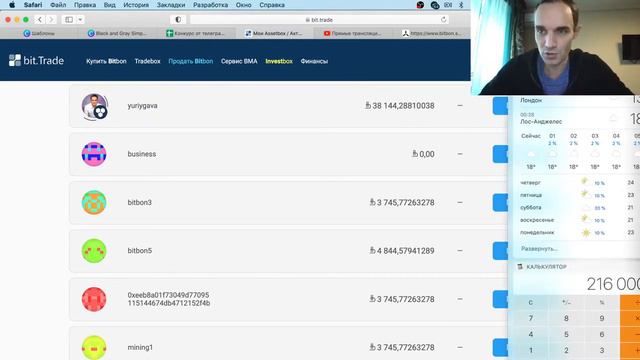The height and width of the screenshot is (360, 640).
Task: Click the yuriygava profile avatar
Action: coord(94,106)
